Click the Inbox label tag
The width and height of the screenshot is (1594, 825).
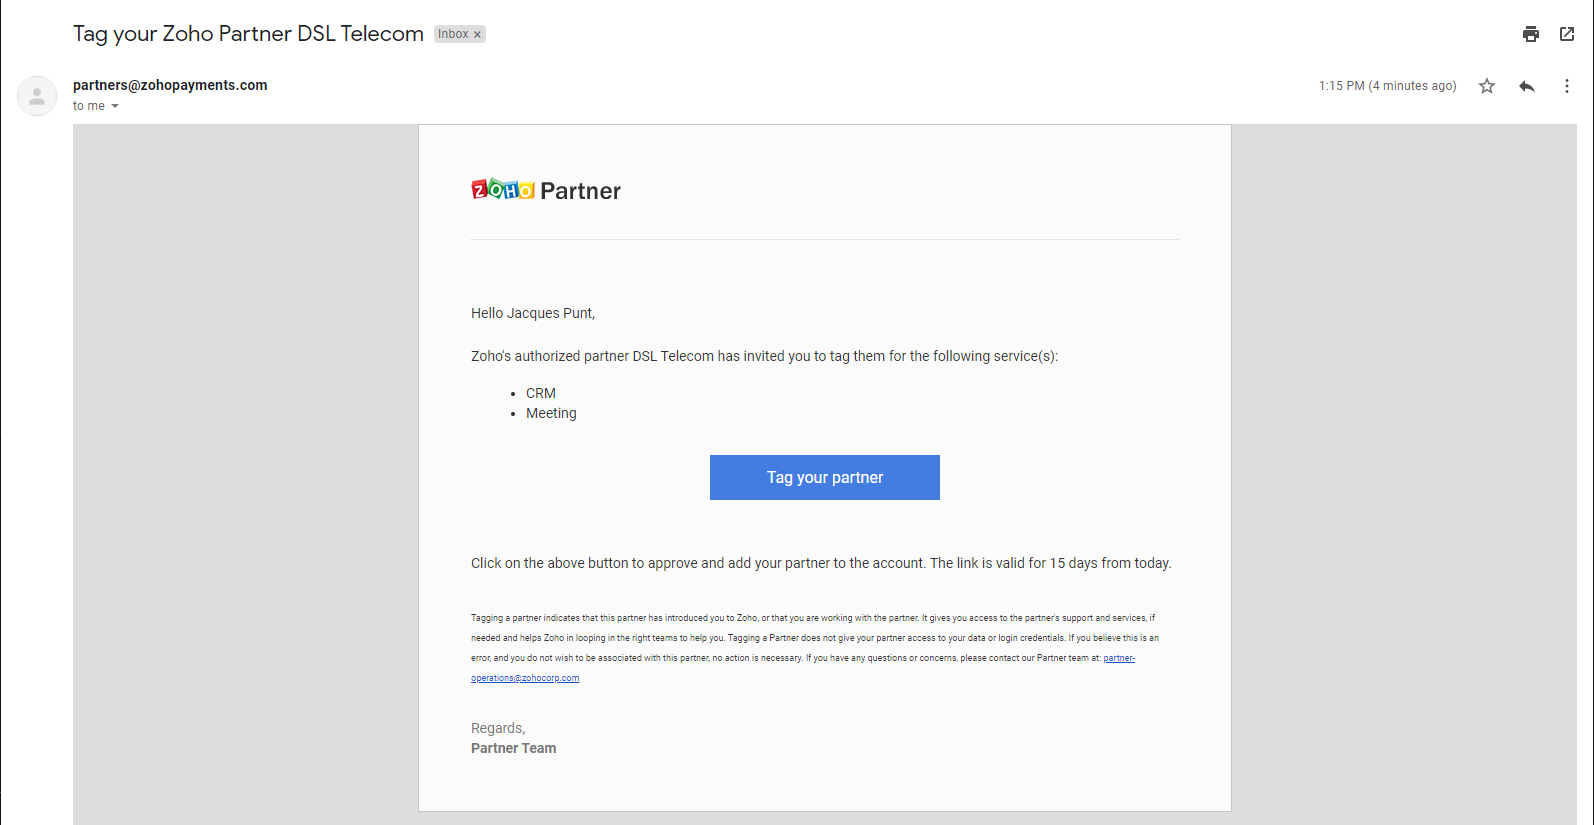tap(453, 34)
